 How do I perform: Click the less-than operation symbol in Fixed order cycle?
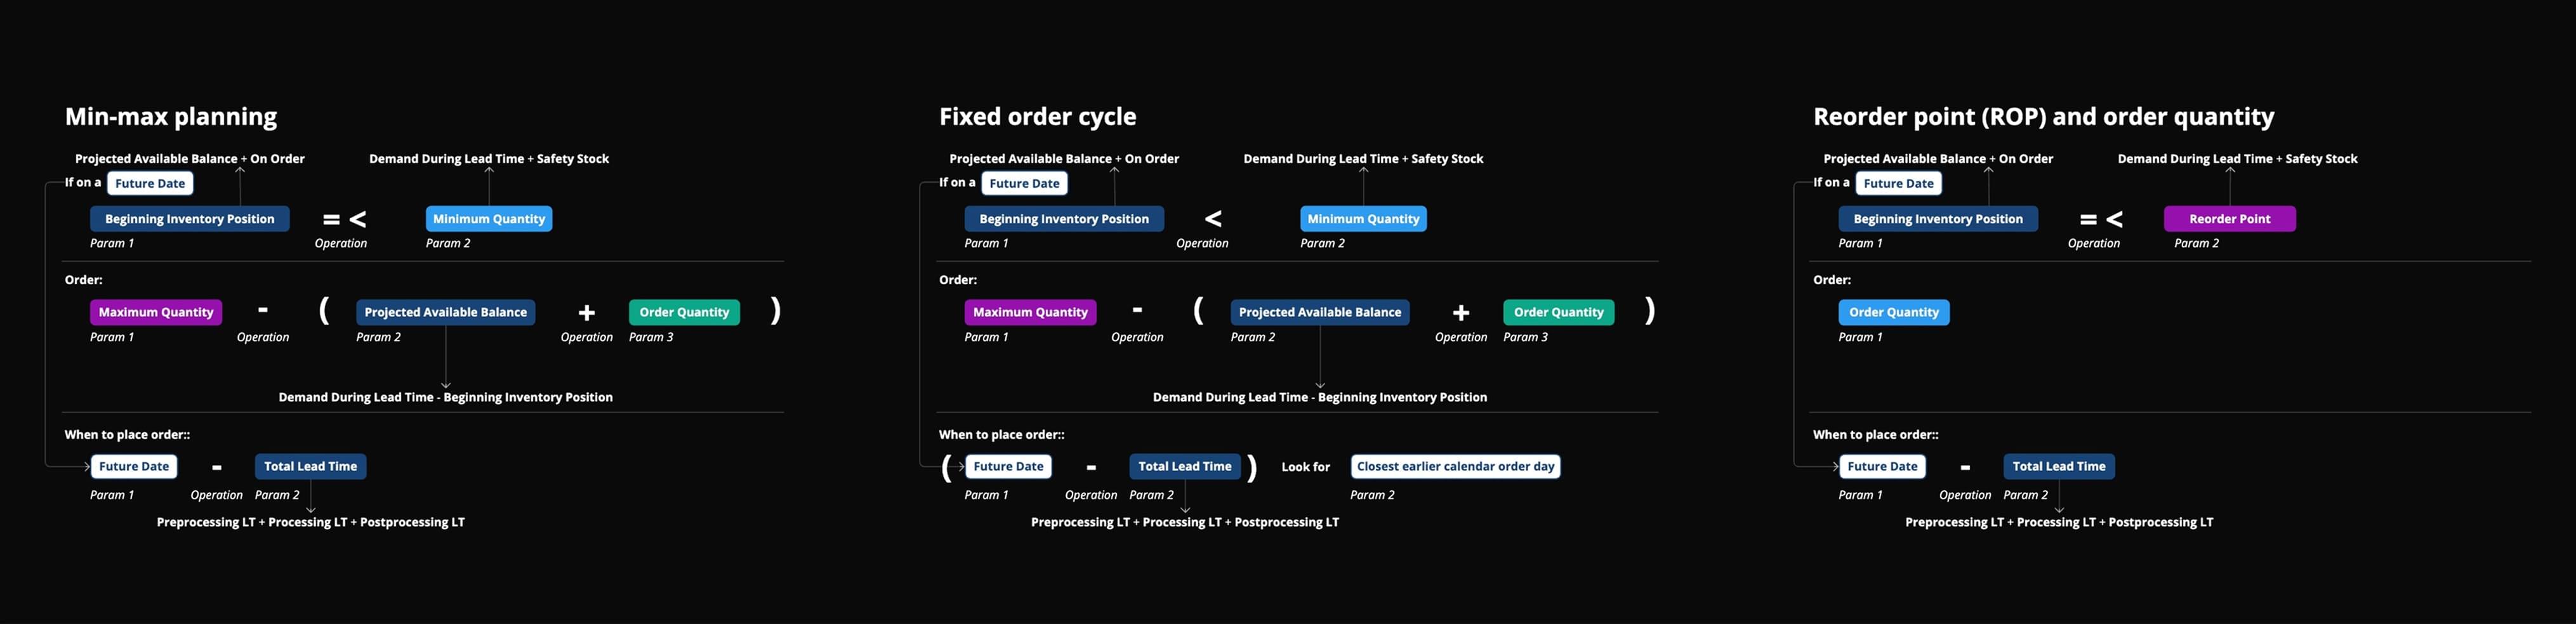pyautogui.click(x=1213, y=219)
